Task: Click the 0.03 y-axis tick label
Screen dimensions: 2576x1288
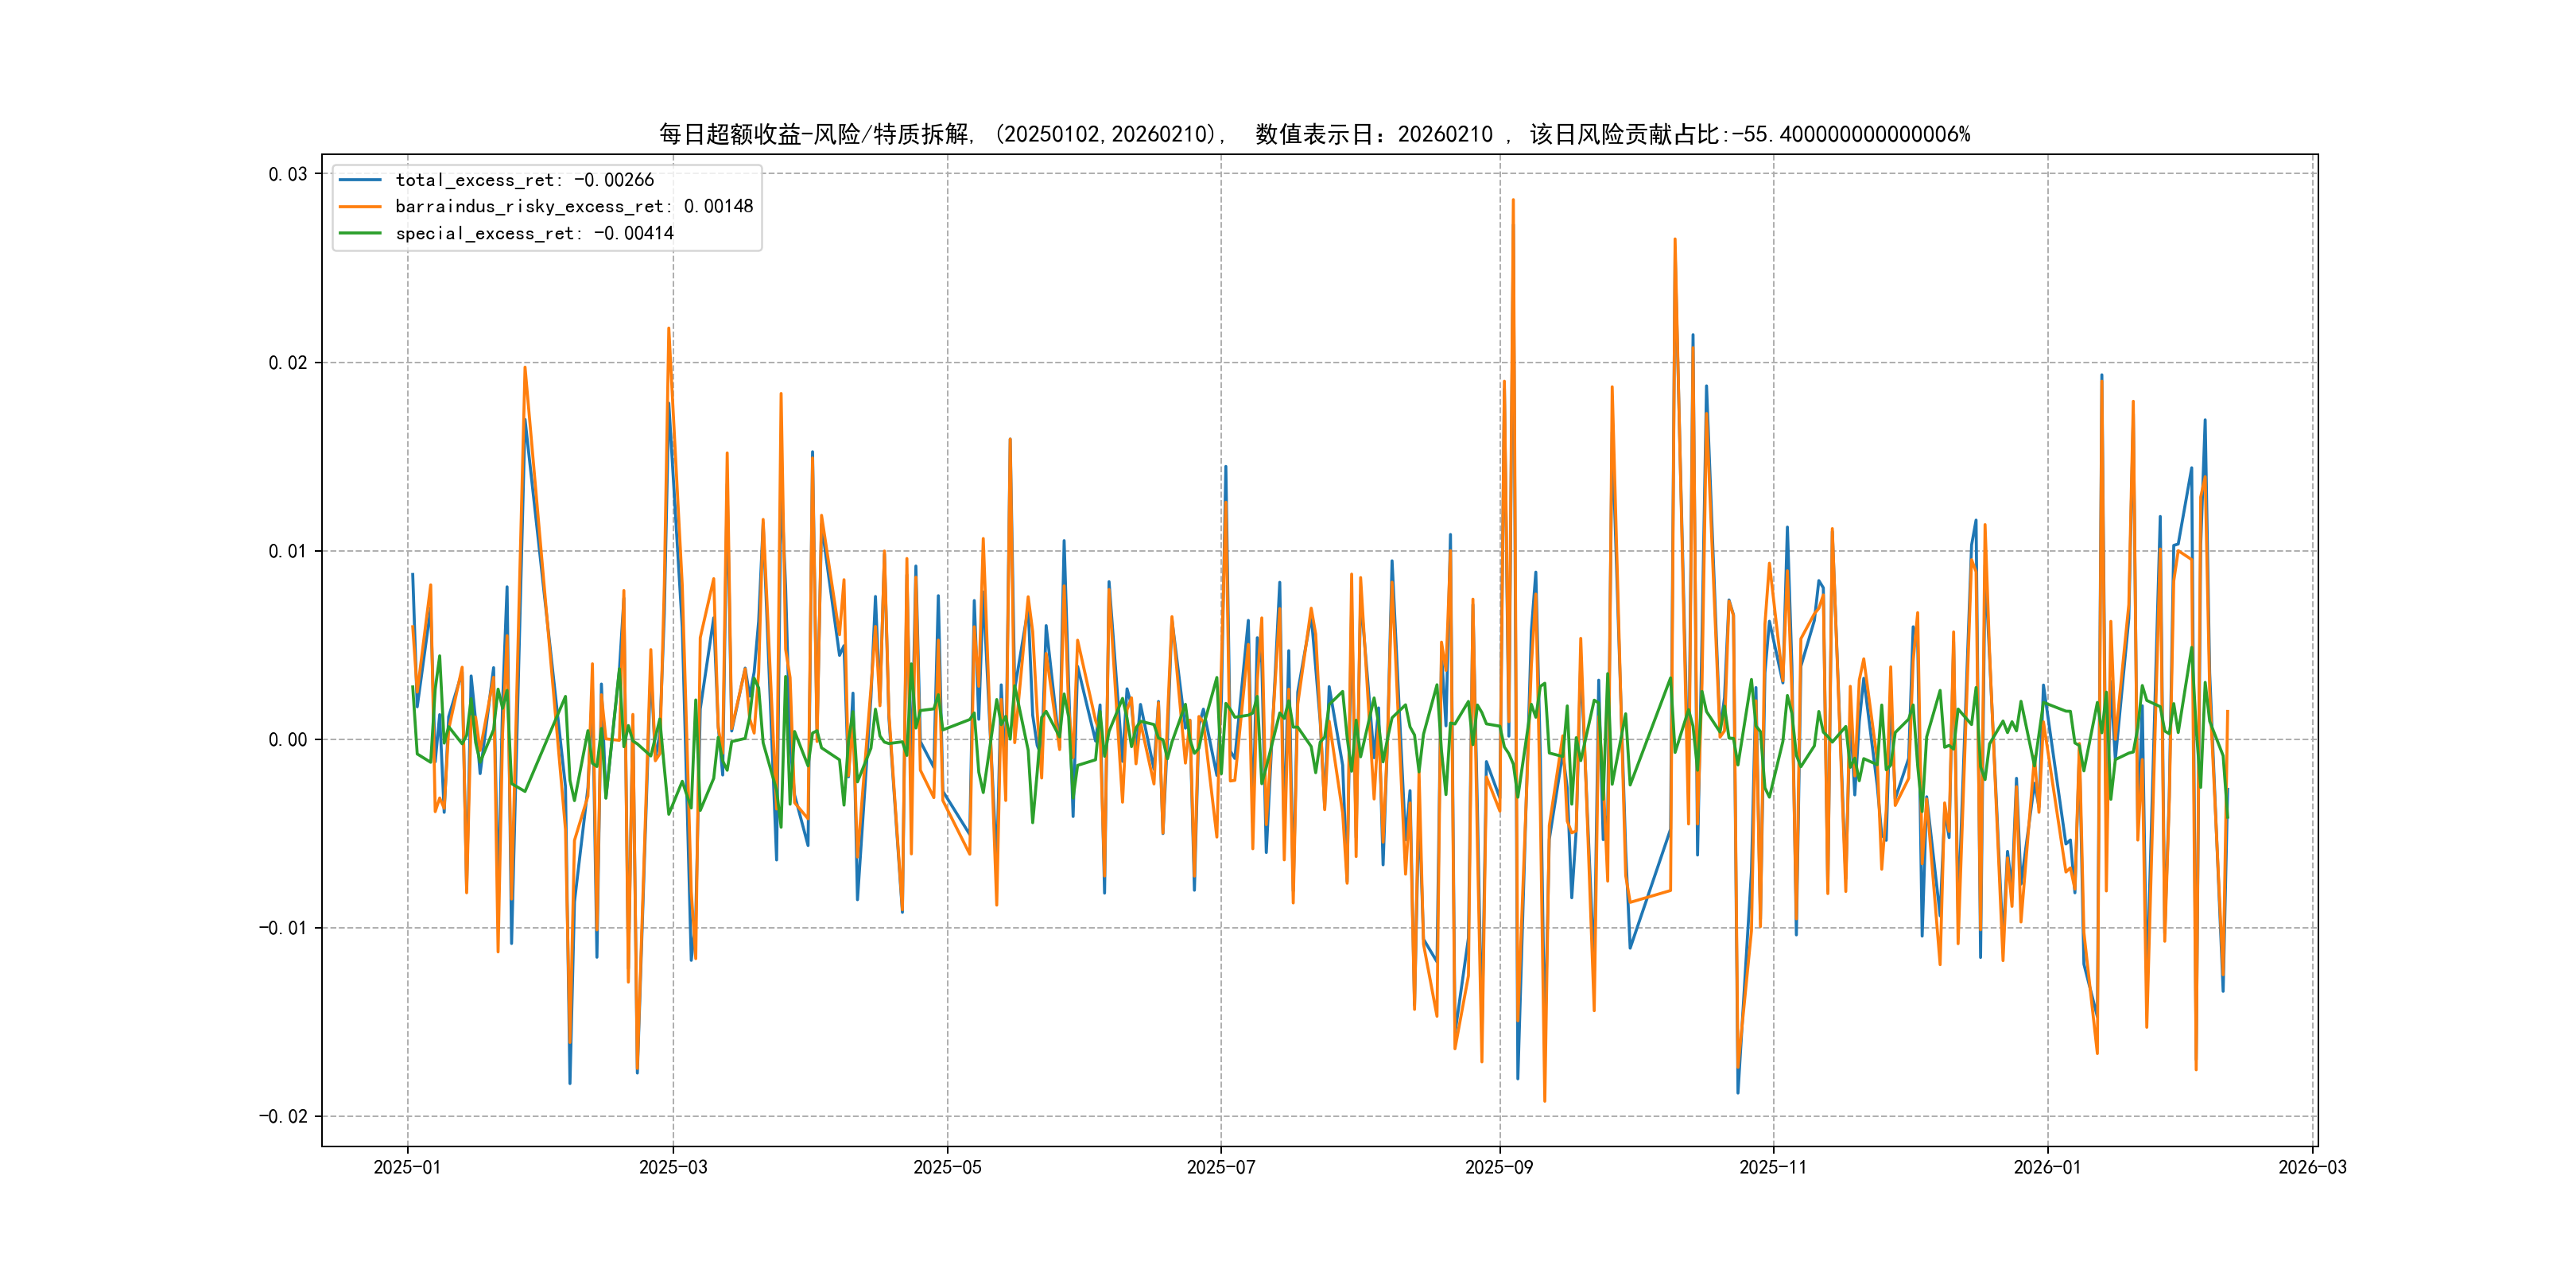Action: point(287,174)
